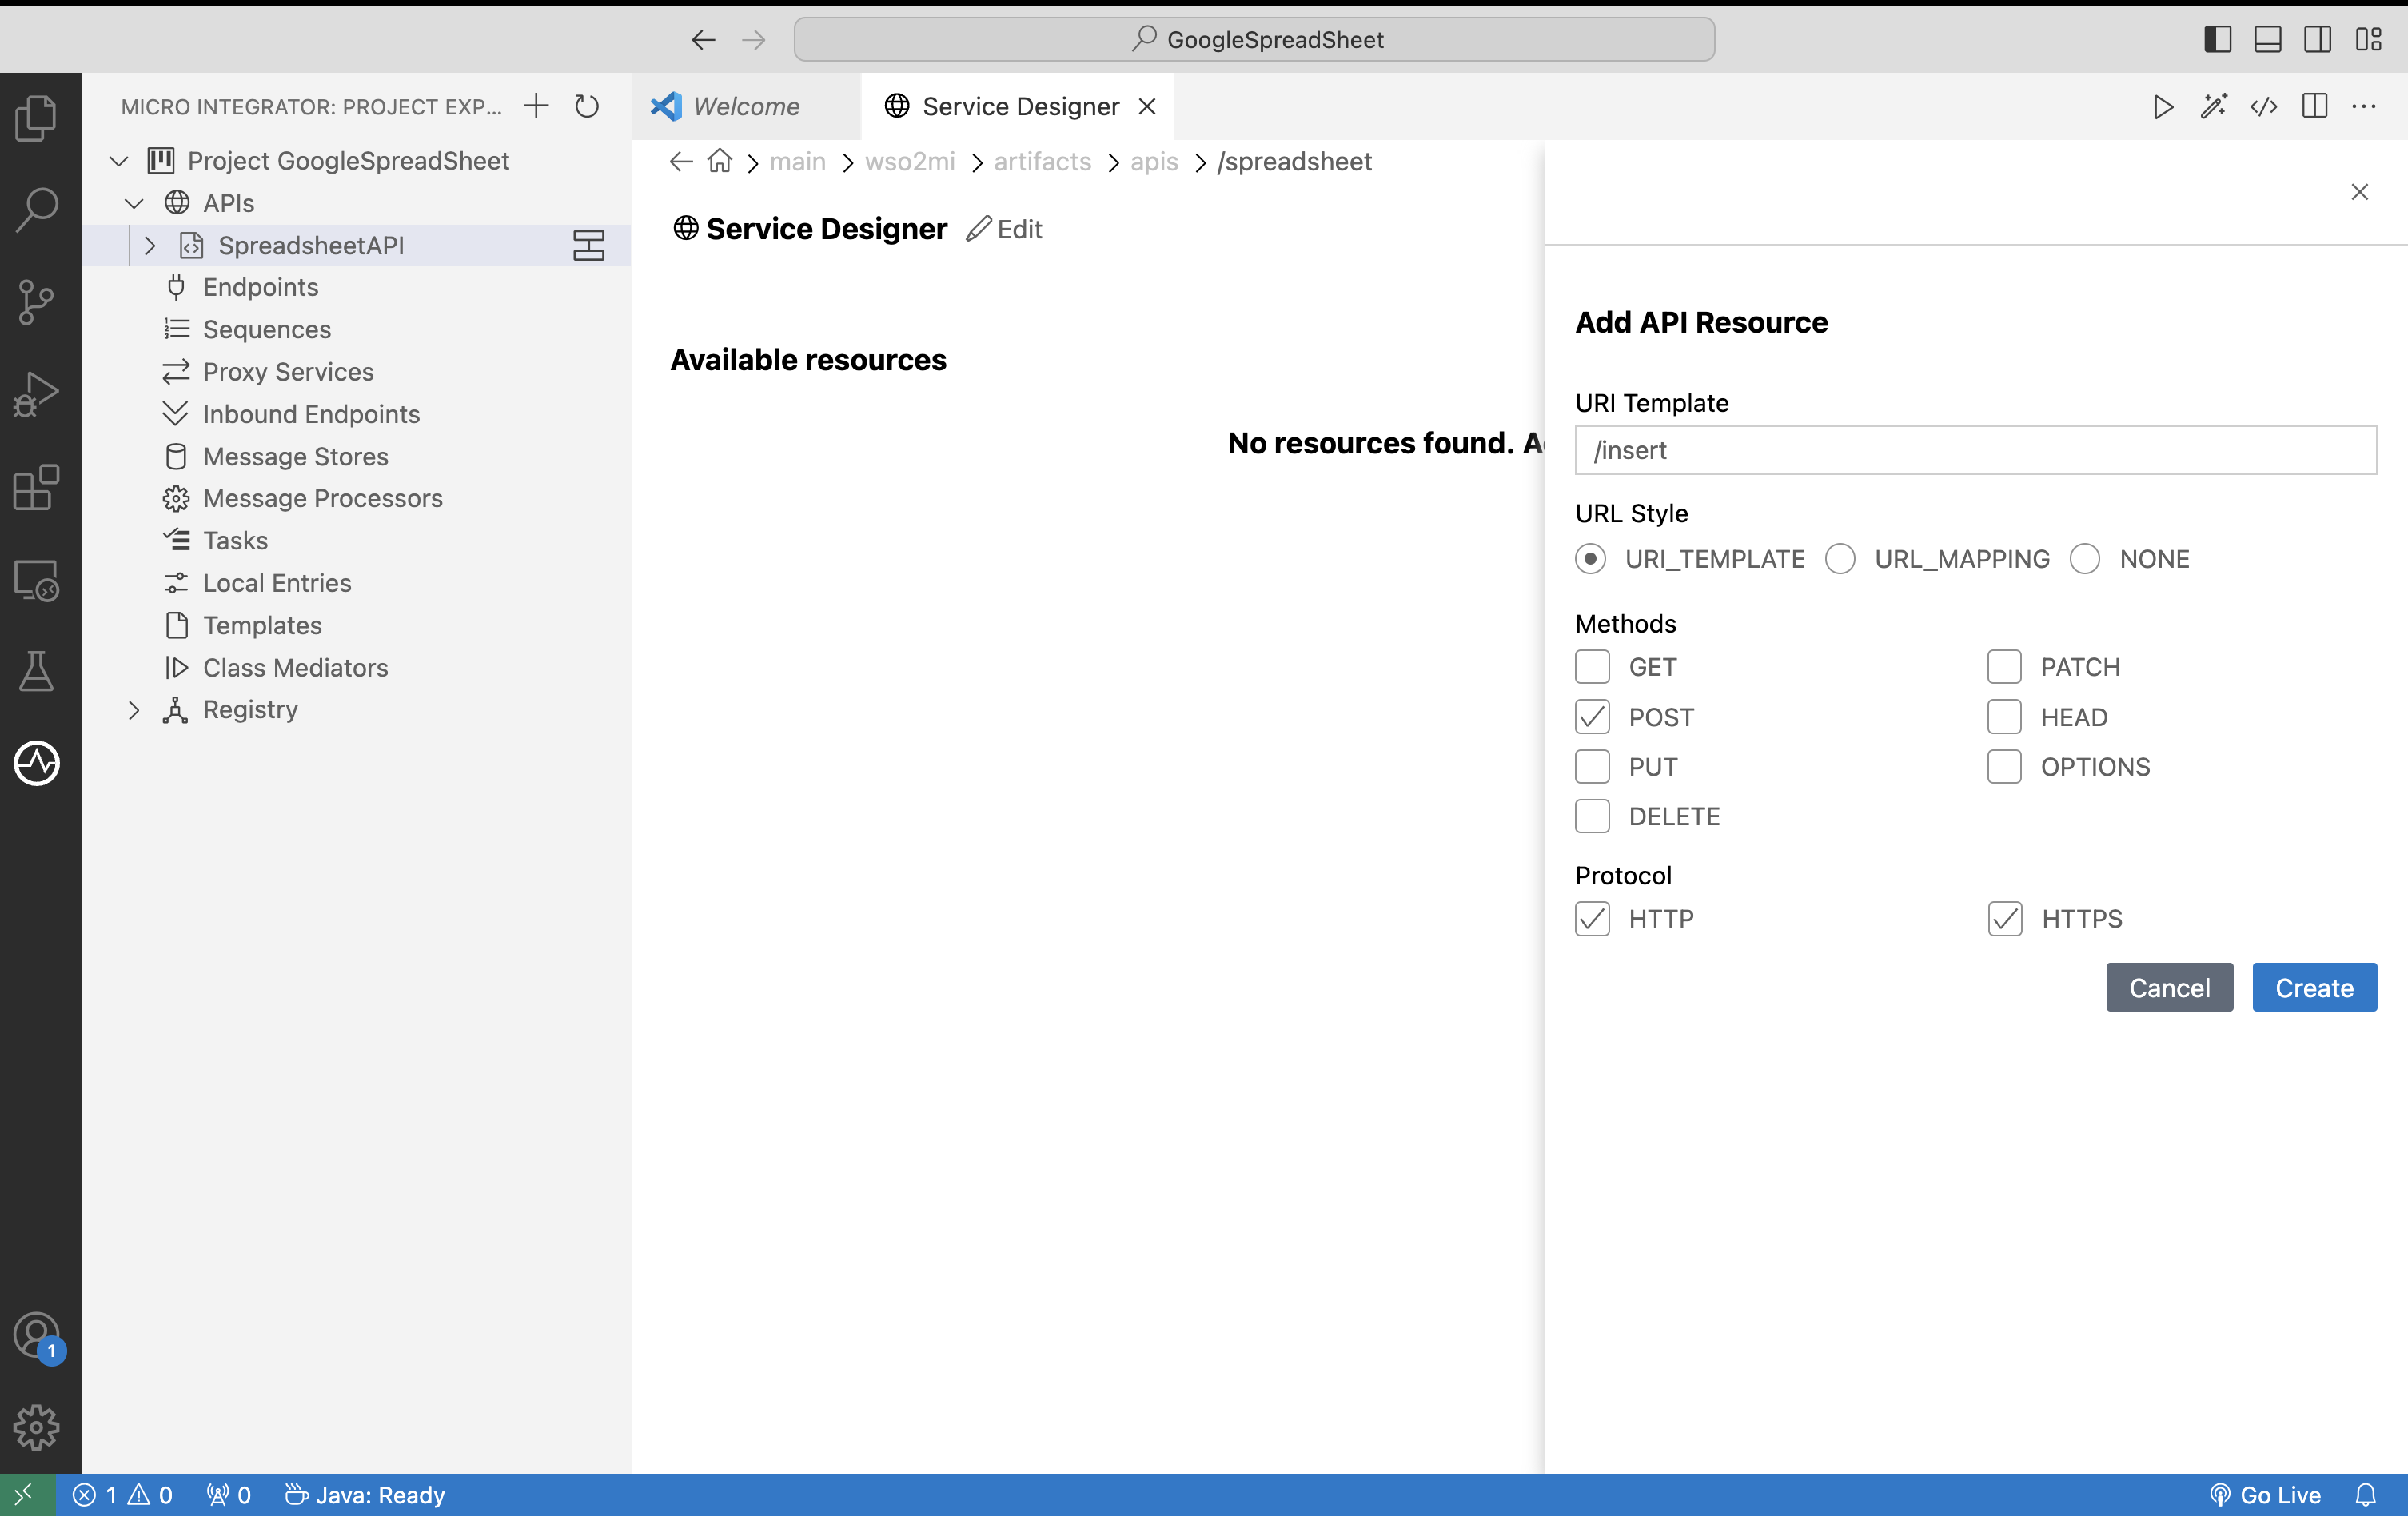The height and width of the screenshot is (1517, 2408).
Task: Expand the SpreadsheetAPI tree item
Action: click(x=150, y=245)
